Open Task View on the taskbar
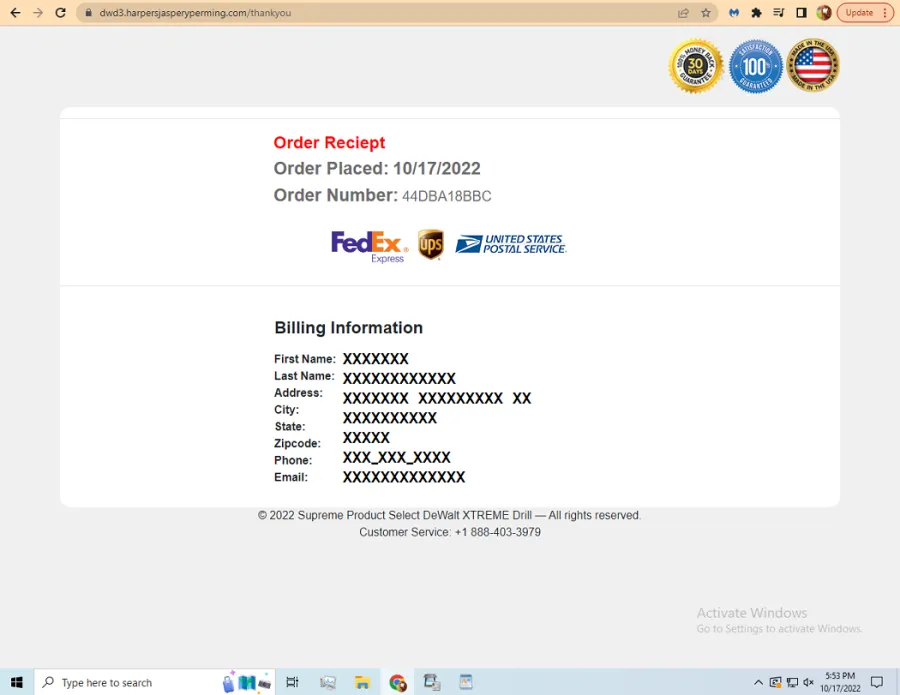This screenshot has height=695, width=900. (x=292, y=682)
